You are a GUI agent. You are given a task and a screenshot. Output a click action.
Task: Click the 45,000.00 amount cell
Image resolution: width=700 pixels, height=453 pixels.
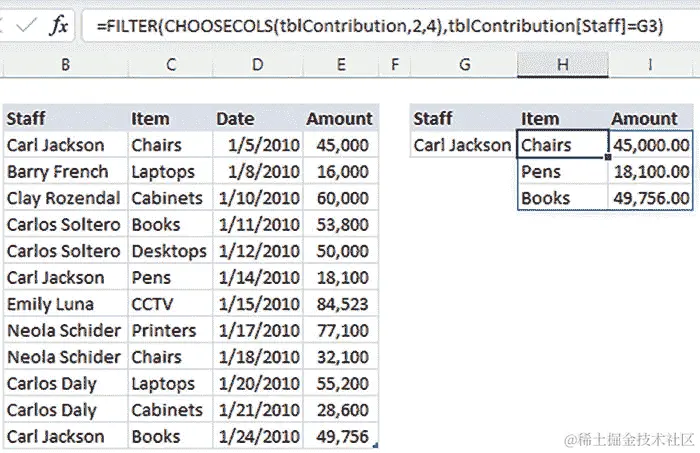pyautogui.click(x=650, y=145)
